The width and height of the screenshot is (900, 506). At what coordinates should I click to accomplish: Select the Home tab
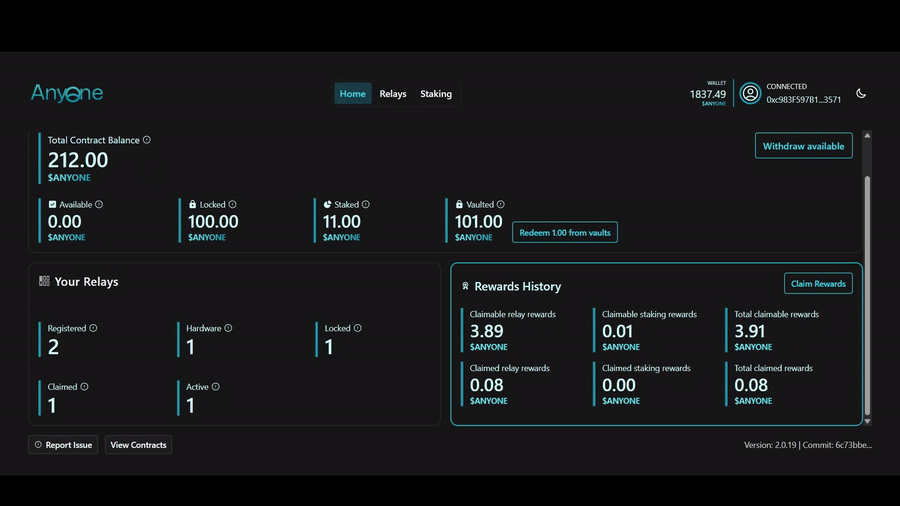coord(353,94)
